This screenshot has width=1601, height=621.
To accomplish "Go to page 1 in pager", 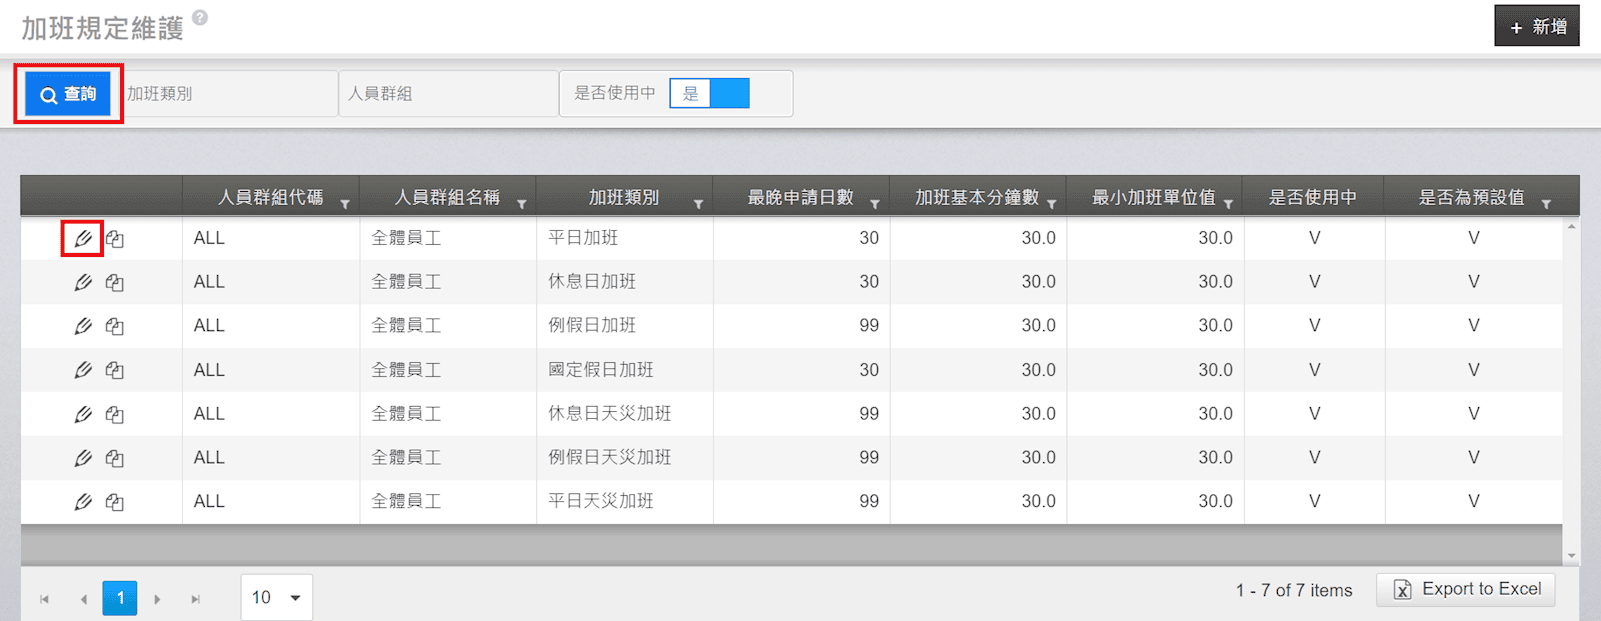I will click(x=120, y=598).
